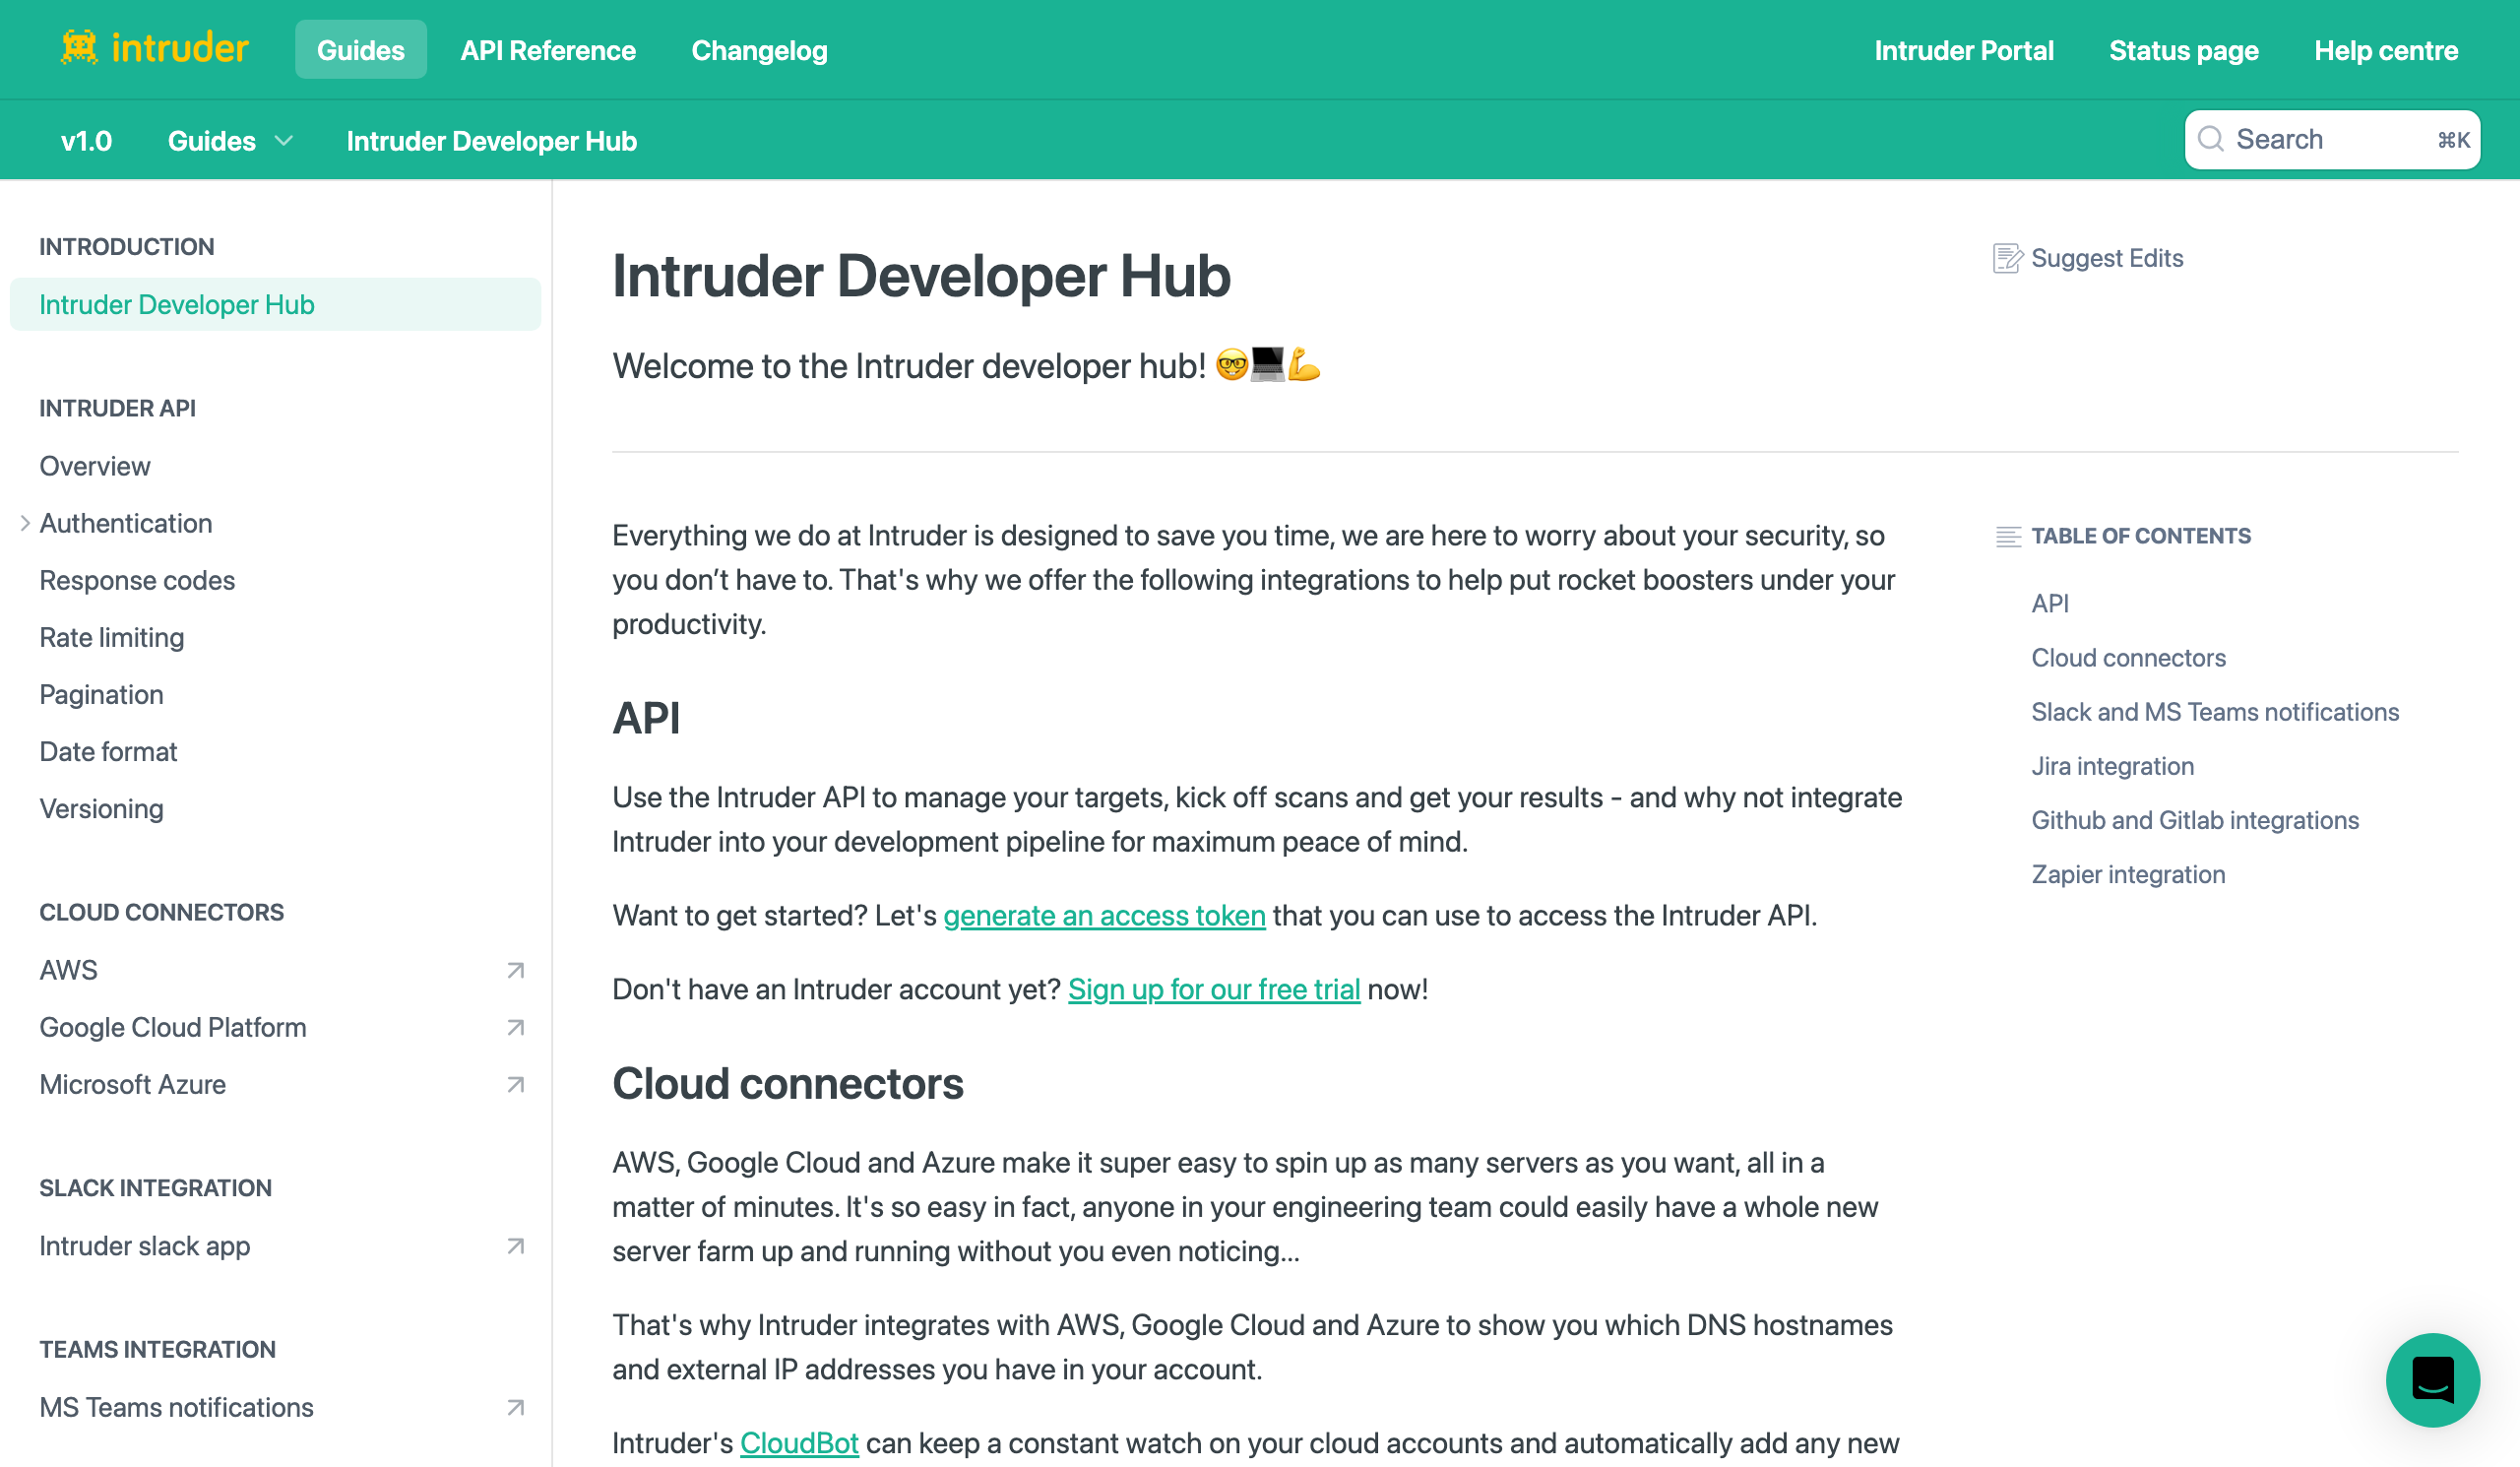
Task: Click the SLACK INTEGRATION sidebar label
Action: tap(155, 1187)
